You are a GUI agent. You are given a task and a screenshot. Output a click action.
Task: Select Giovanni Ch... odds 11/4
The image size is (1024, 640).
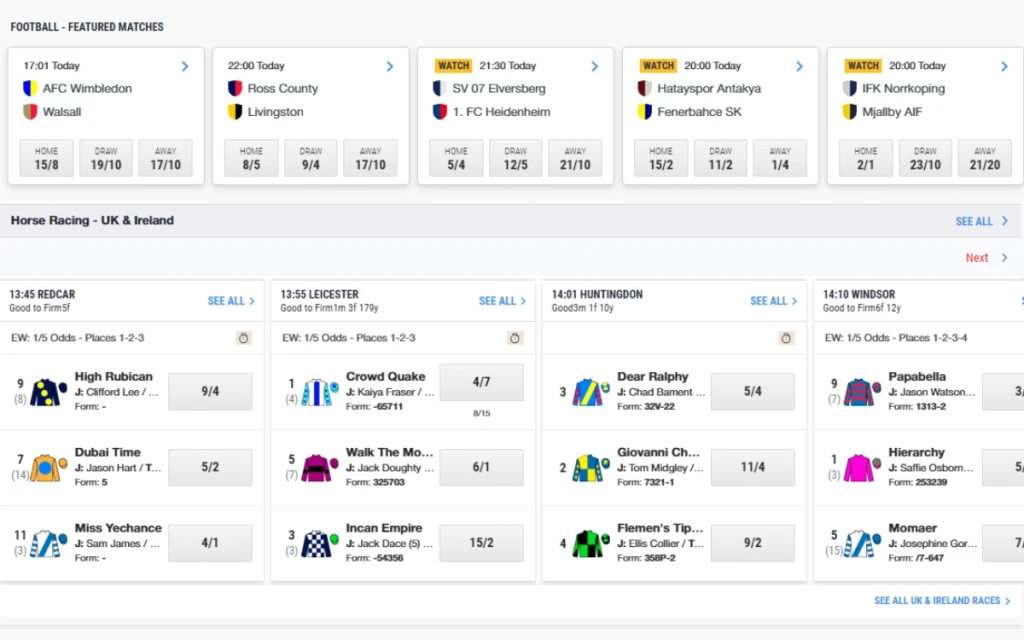coord(753,468)
